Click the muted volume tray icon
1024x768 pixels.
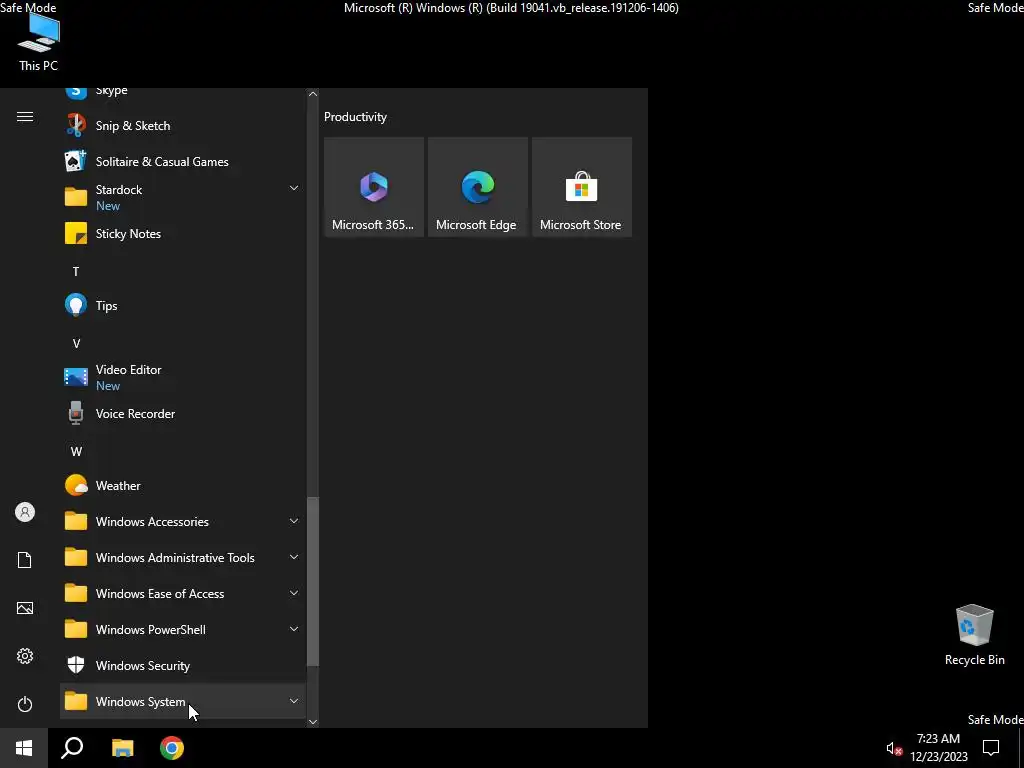point(894,748)
